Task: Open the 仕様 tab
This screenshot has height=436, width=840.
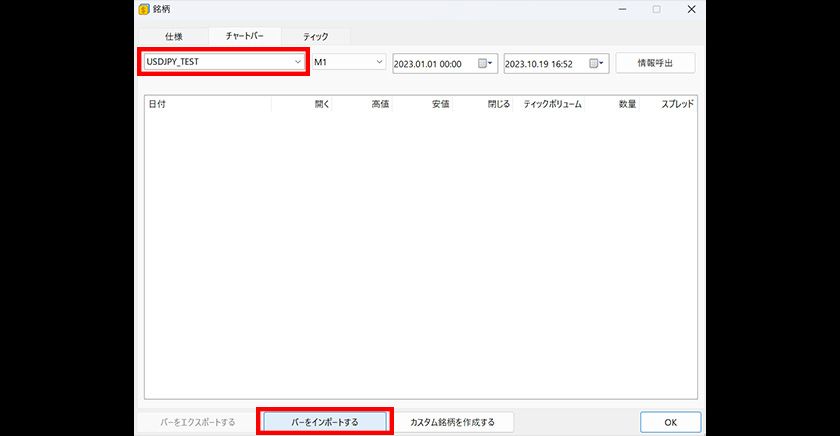Action: click(x=174, y=36)
